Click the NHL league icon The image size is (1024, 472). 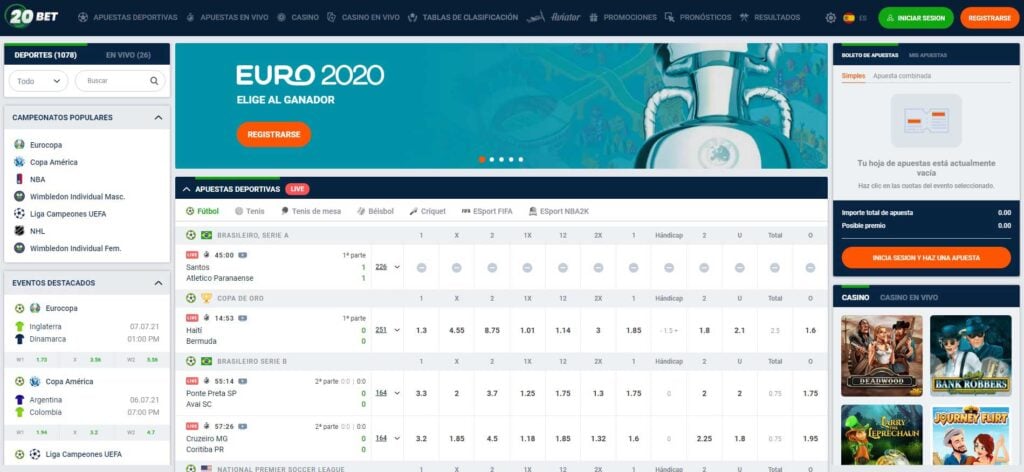[x=19, y=230]
